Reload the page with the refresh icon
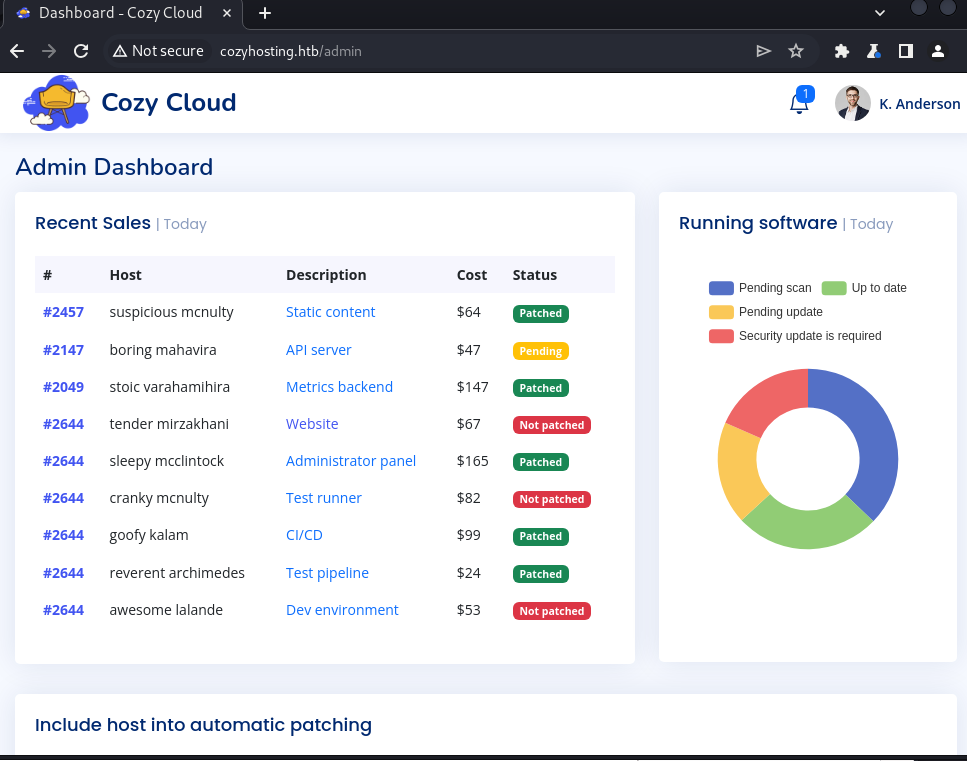Screen dimensions: 967x761 coord(80,50)
